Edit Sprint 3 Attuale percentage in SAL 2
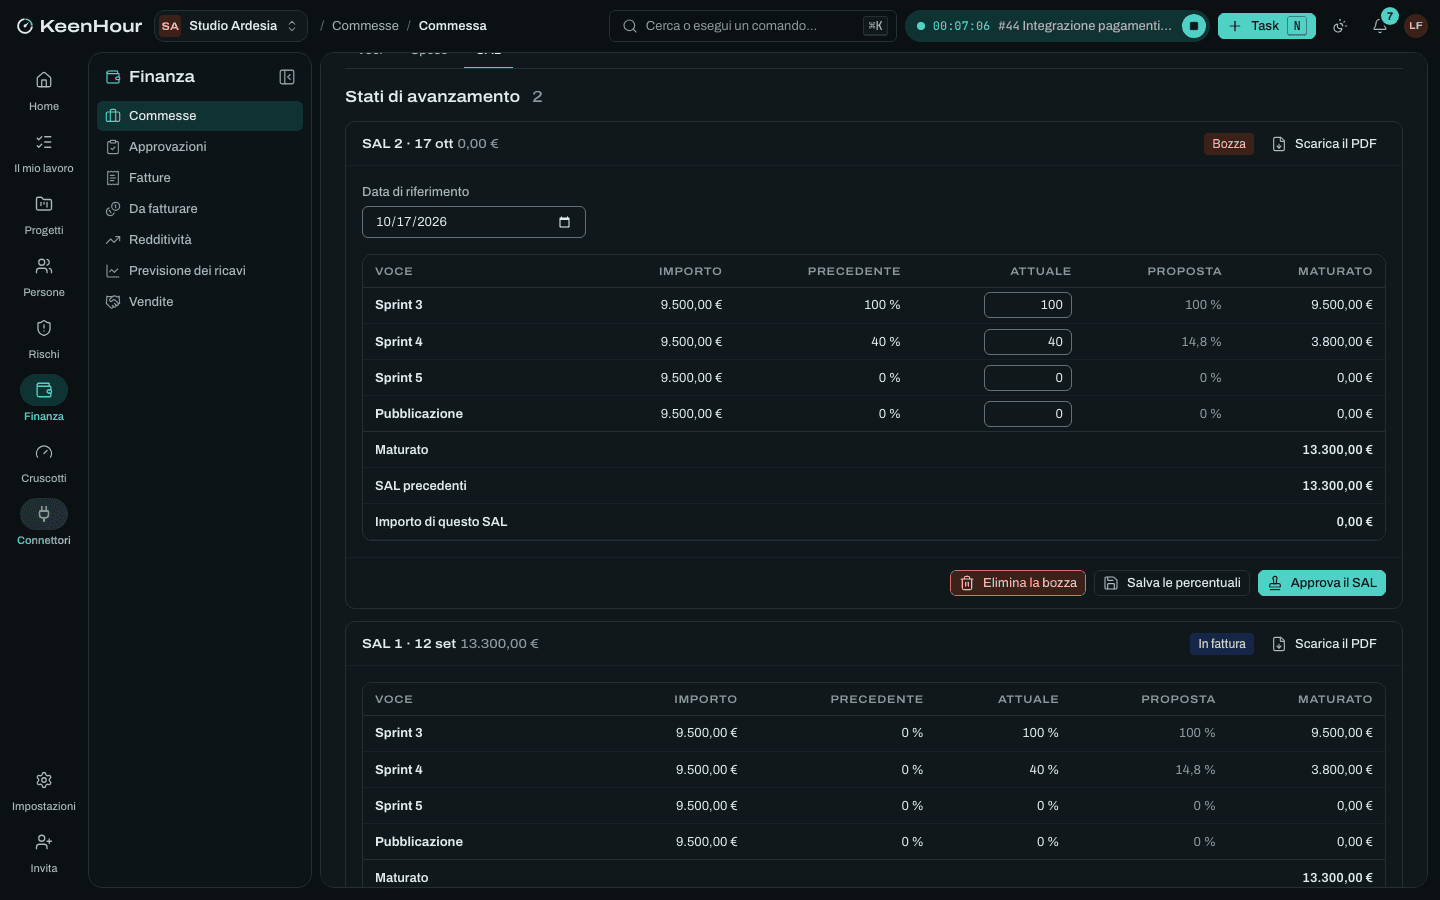The width and height of the screenshot is (1440, 900). (1028, 305)
